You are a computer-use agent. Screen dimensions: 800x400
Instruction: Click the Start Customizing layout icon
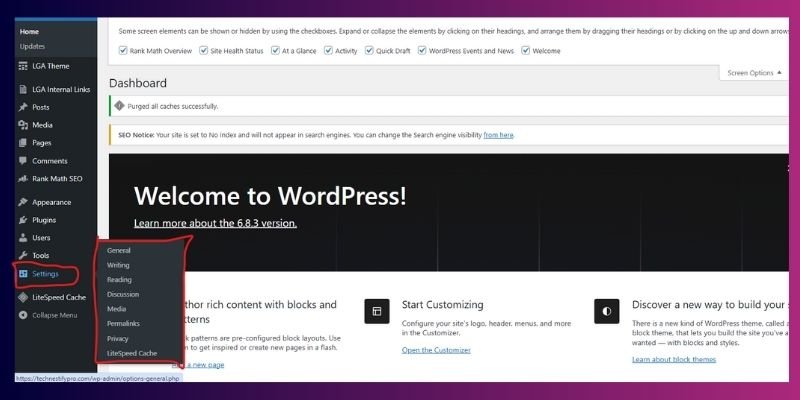(377, 311)
